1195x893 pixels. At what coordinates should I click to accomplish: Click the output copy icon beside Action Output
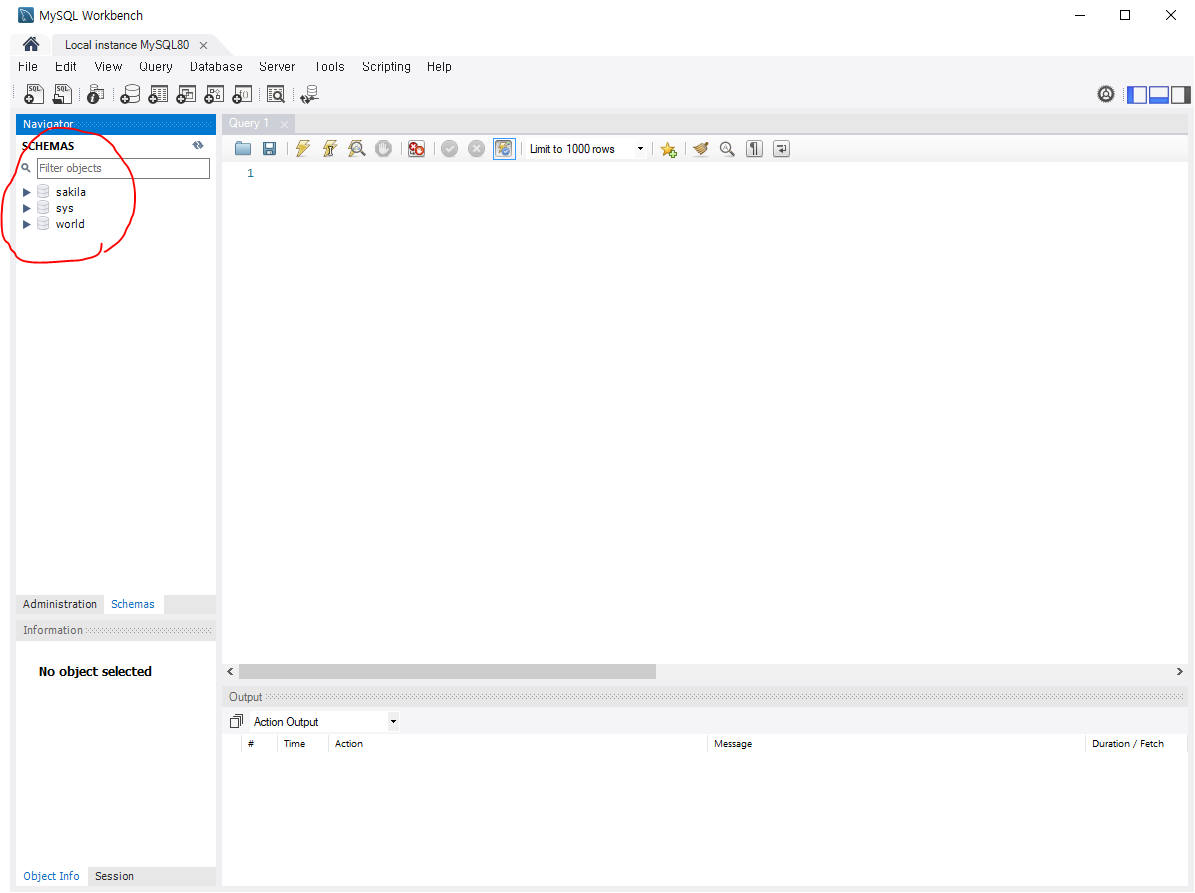(236, 721)
